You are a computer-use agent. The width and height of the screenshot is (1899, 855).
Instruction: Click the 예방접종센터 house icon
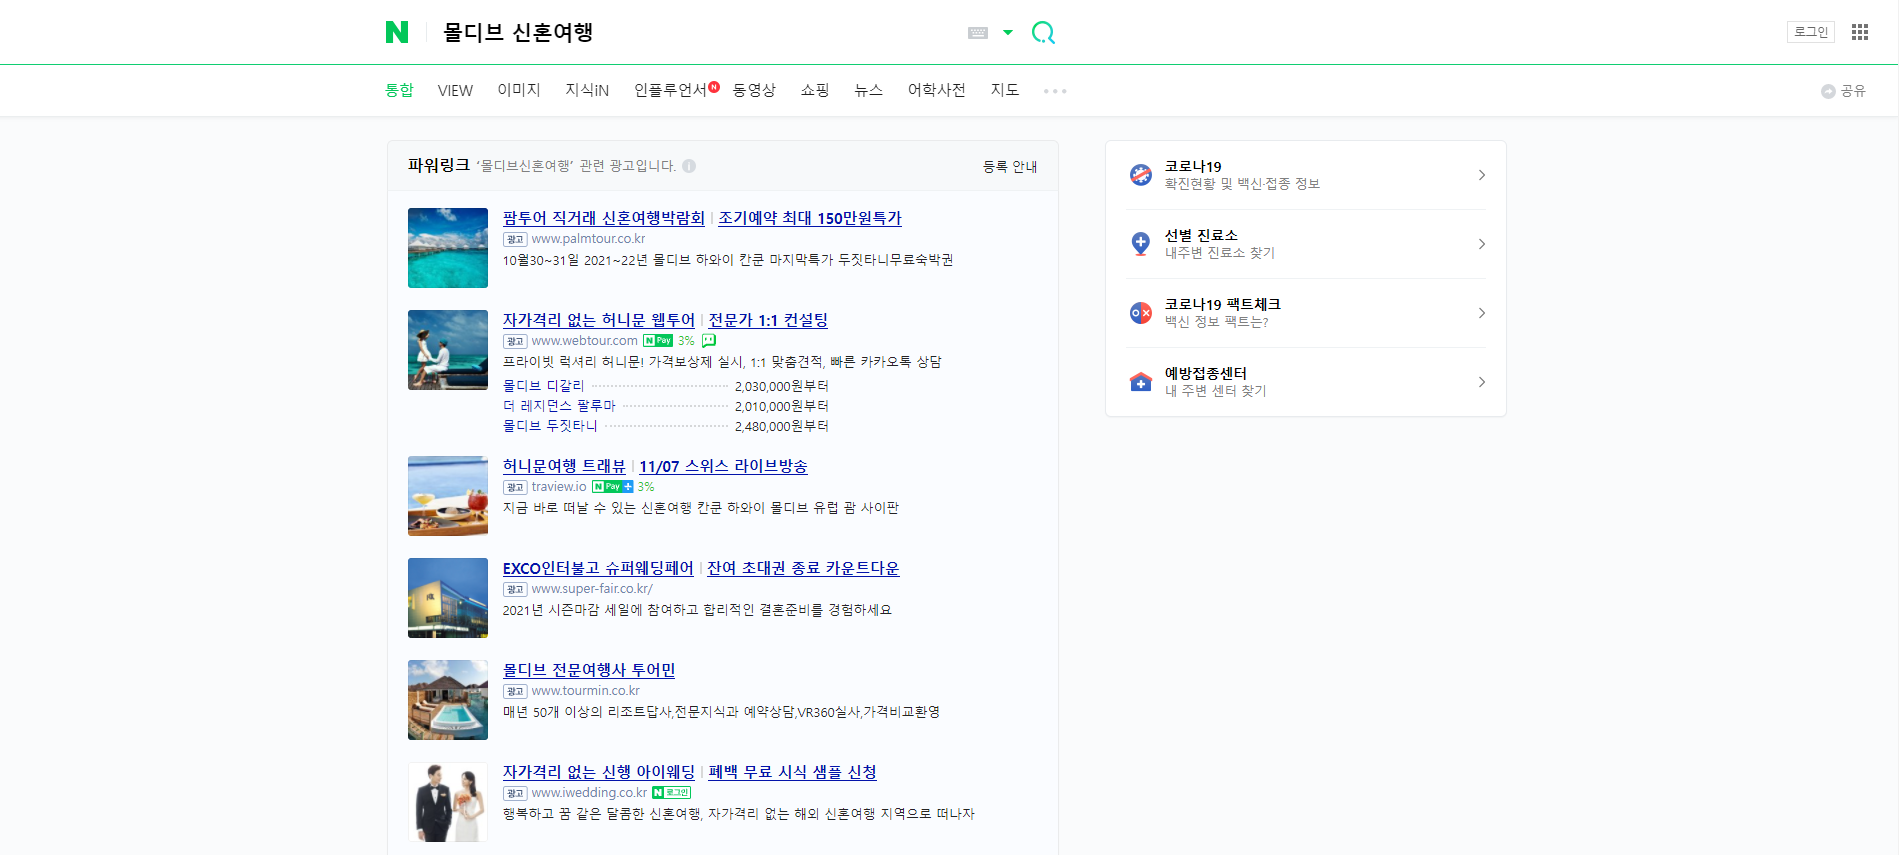tap(1141, 382)
